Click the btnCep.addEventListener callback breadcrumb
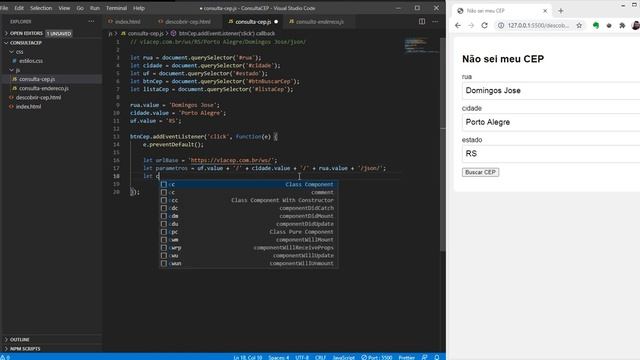The width and height of the screenshot is (640, 360). (227, 33)
